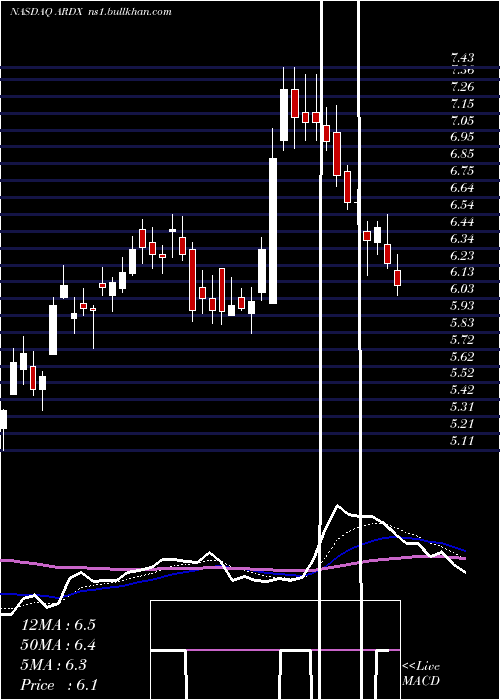Click the 7.05 price axis label
The image size is (500, 700).
[462, 121]
